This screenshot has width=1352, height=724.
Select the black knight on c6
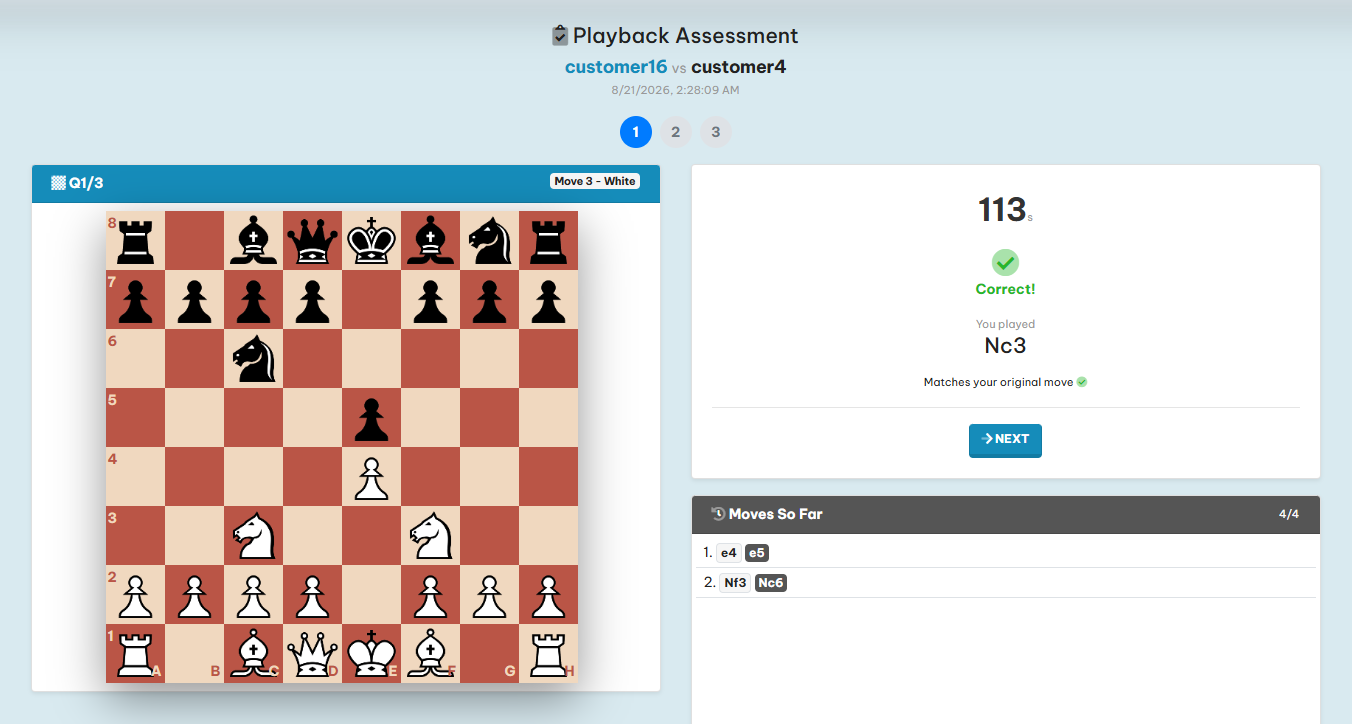253,358
